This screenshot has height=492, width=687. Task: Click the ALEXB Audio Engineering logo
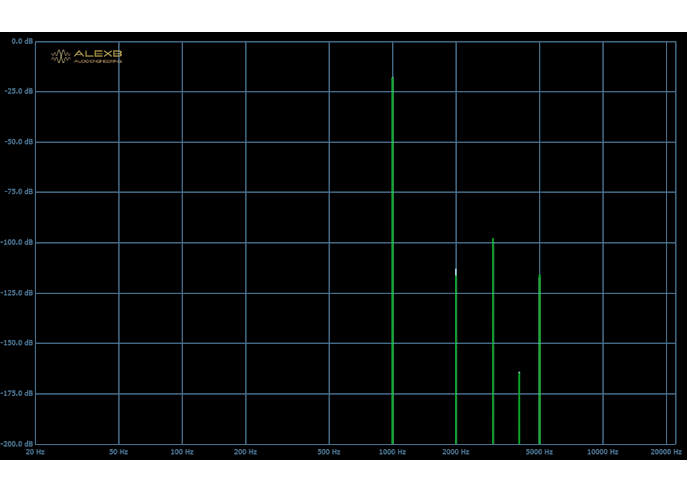tap(86, 56)
